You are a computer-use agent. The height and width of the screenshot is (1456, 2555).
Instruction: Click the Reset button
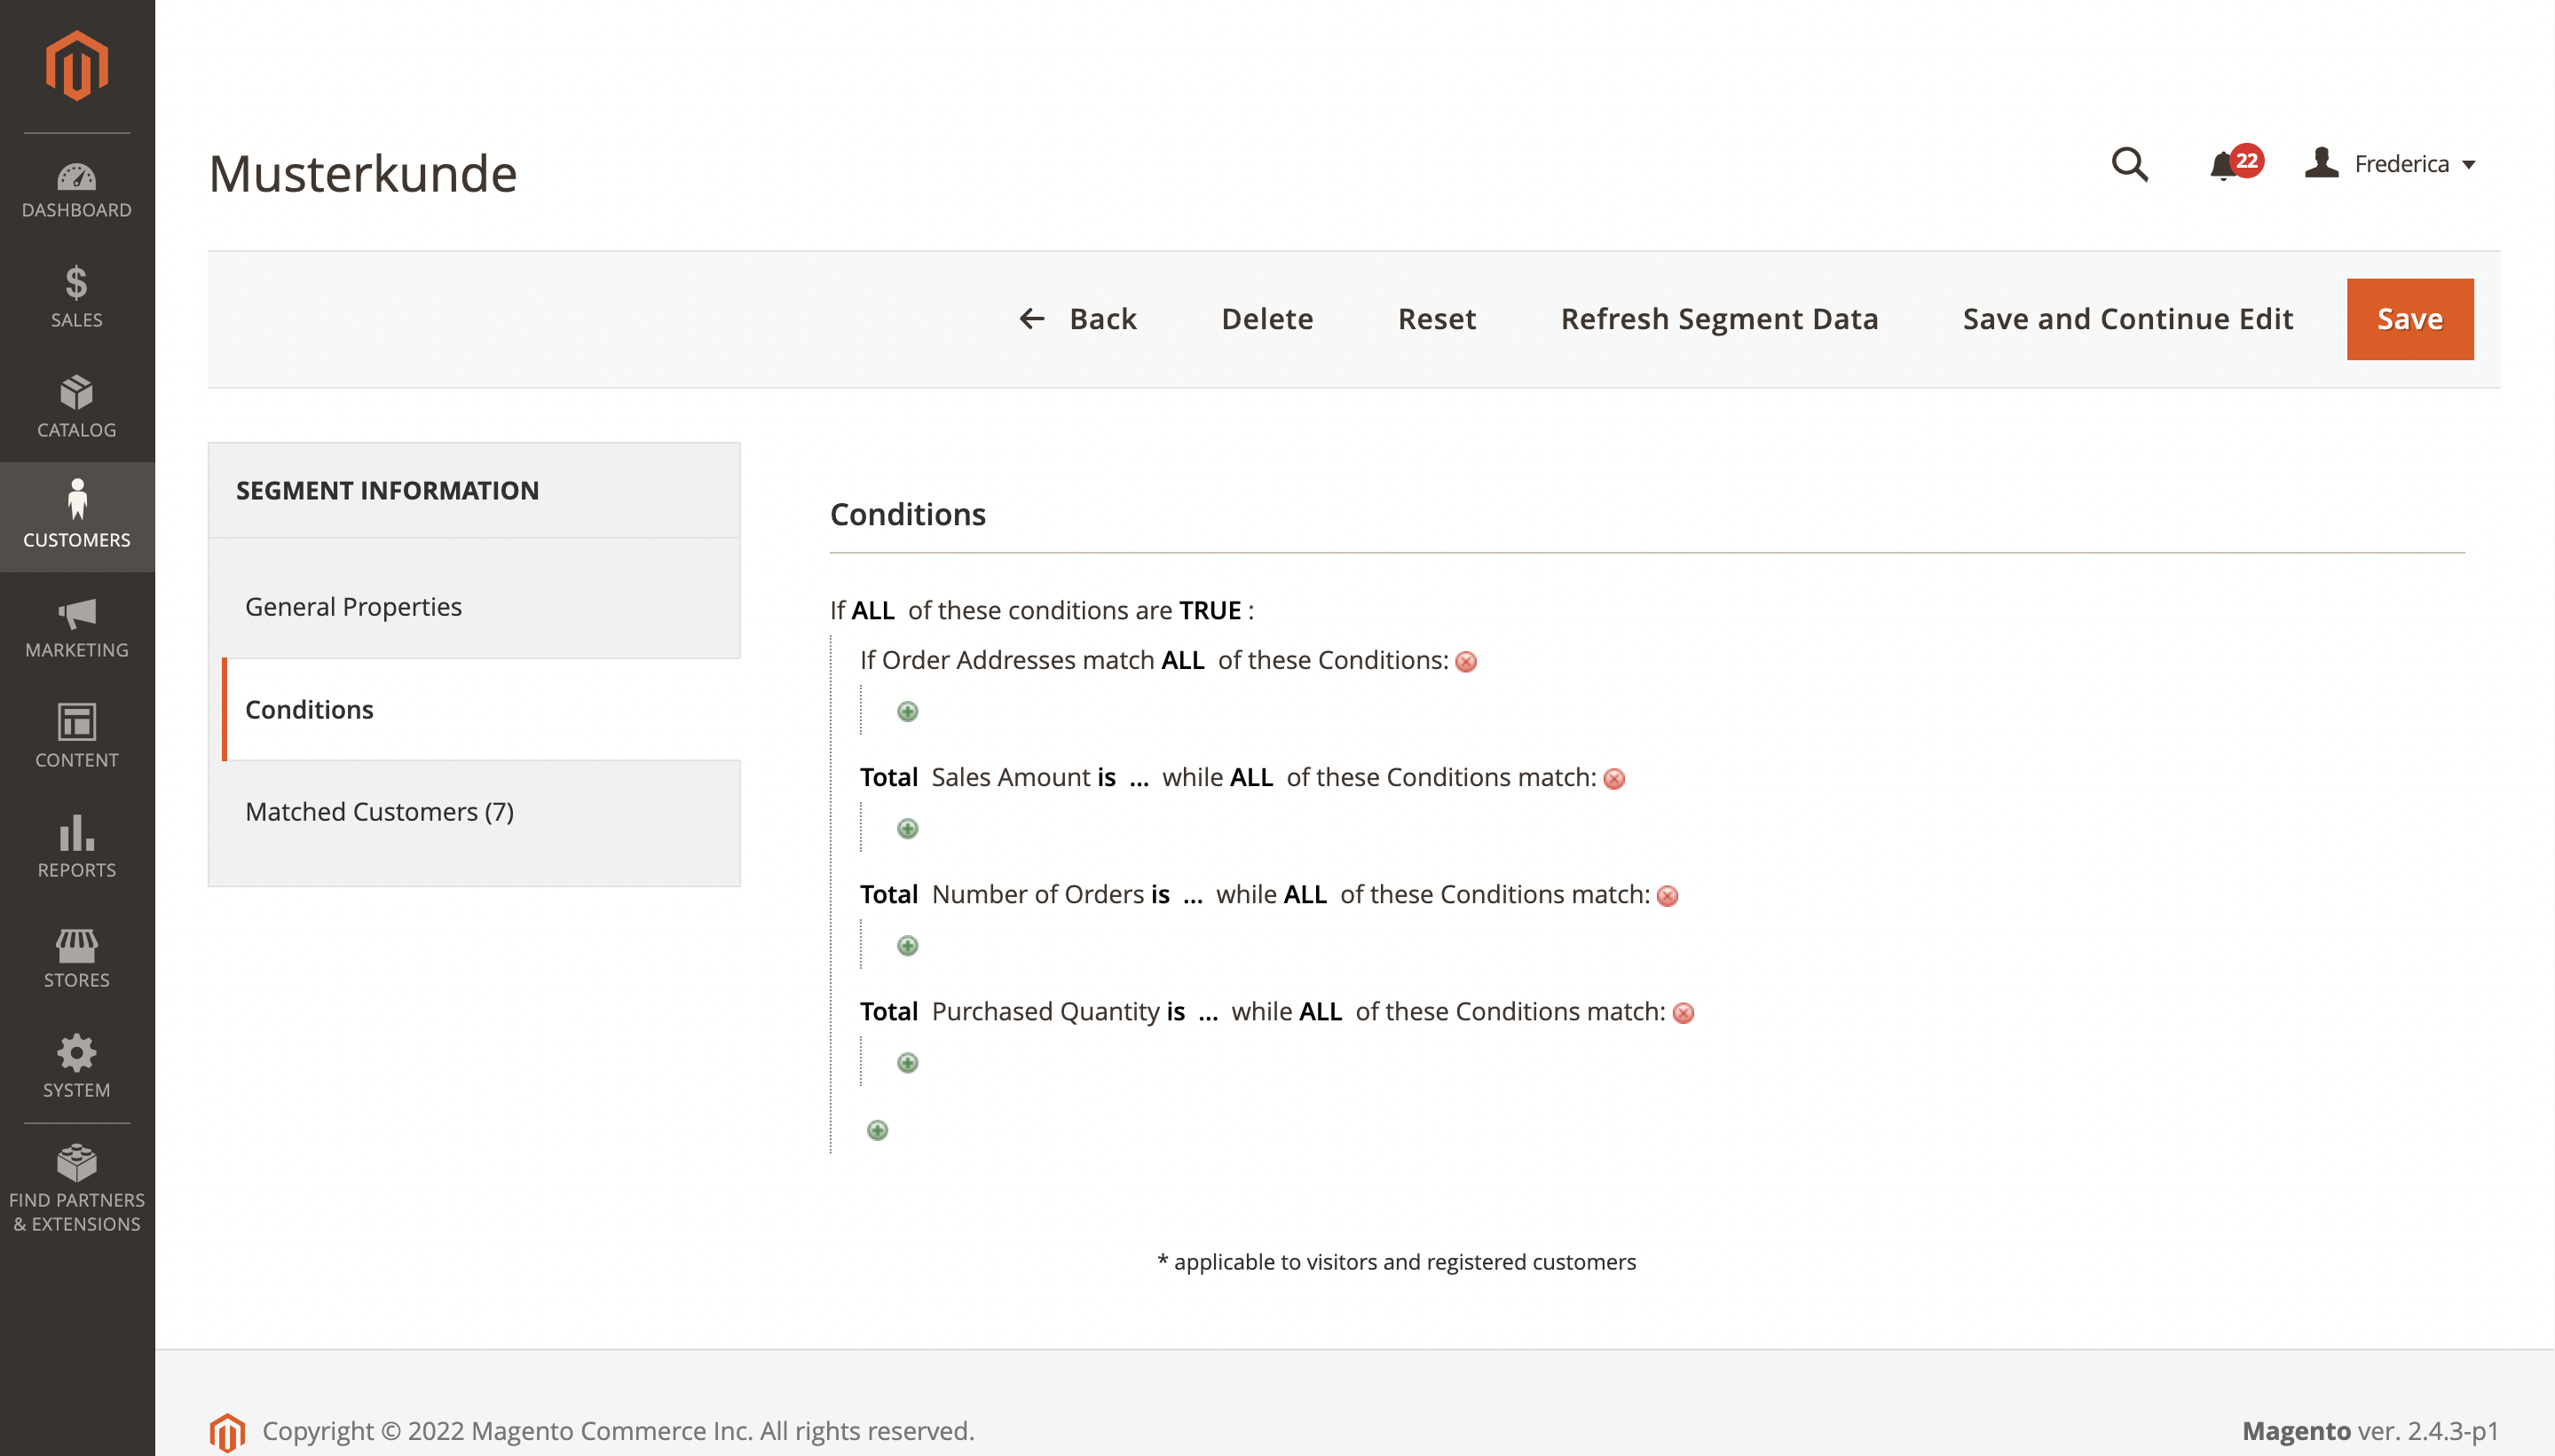coord(1437,319)
